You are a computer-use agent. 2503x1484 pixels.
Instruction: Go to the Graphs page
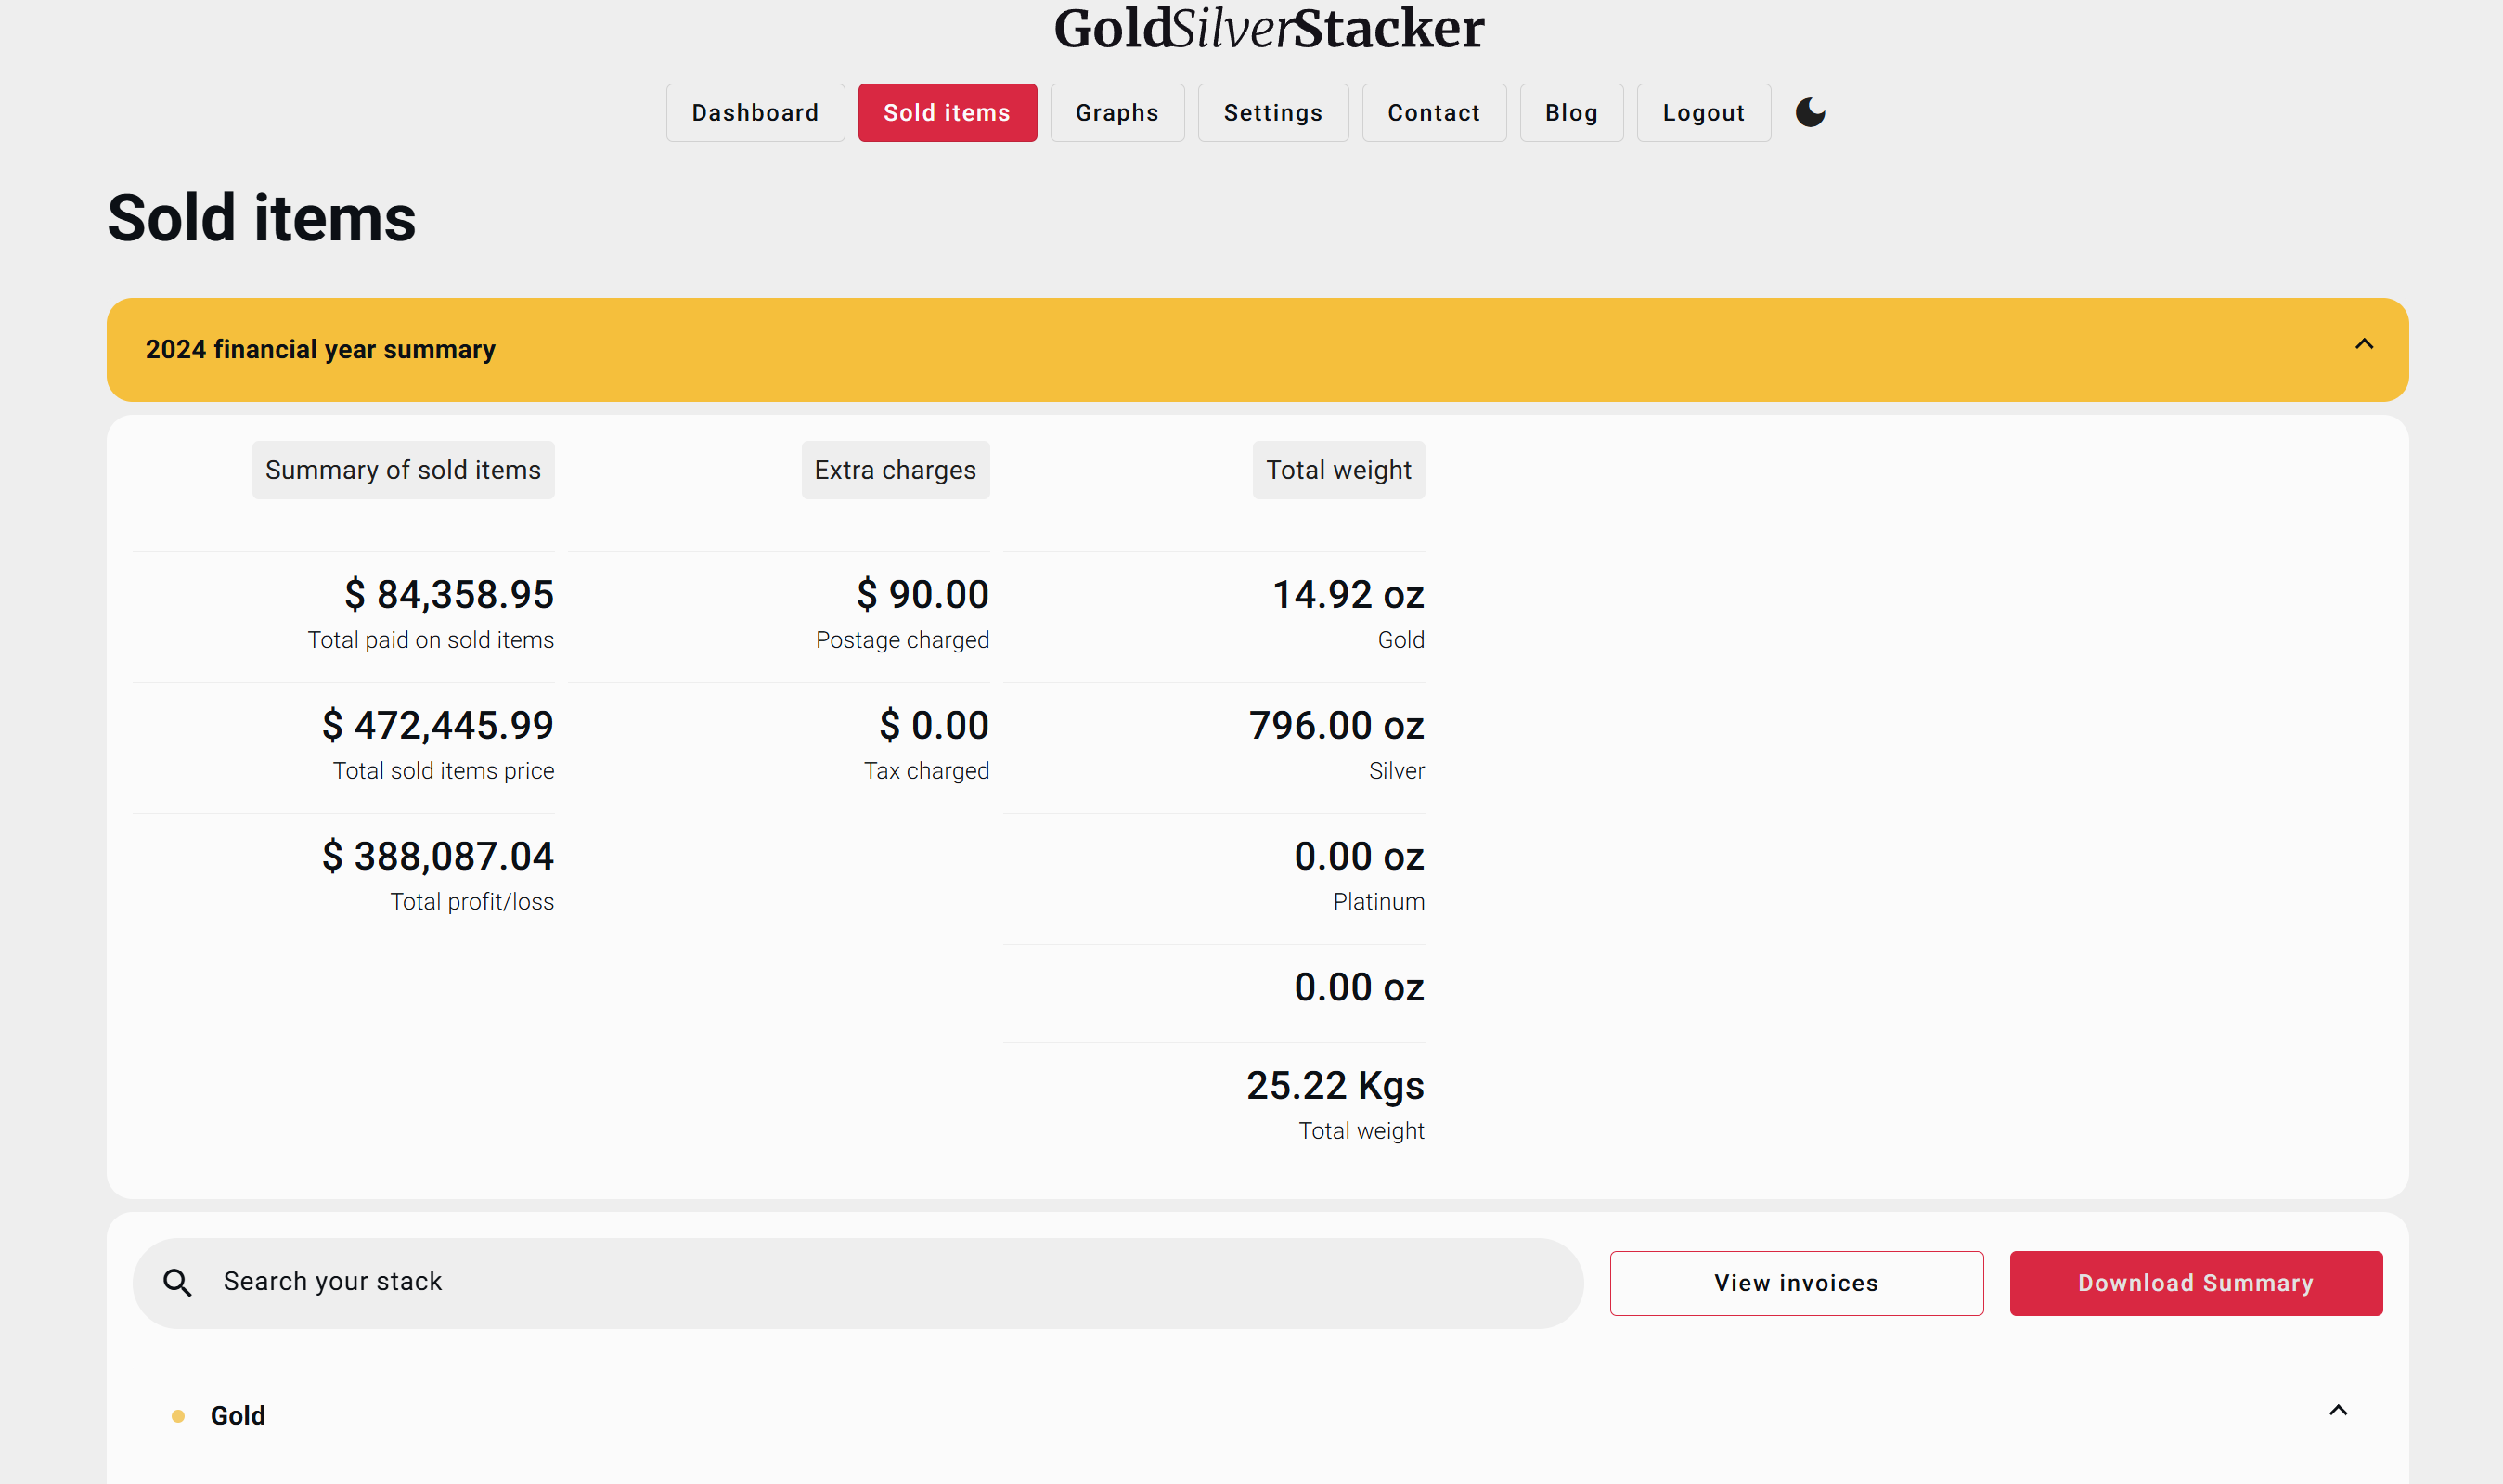[1116, 113]
